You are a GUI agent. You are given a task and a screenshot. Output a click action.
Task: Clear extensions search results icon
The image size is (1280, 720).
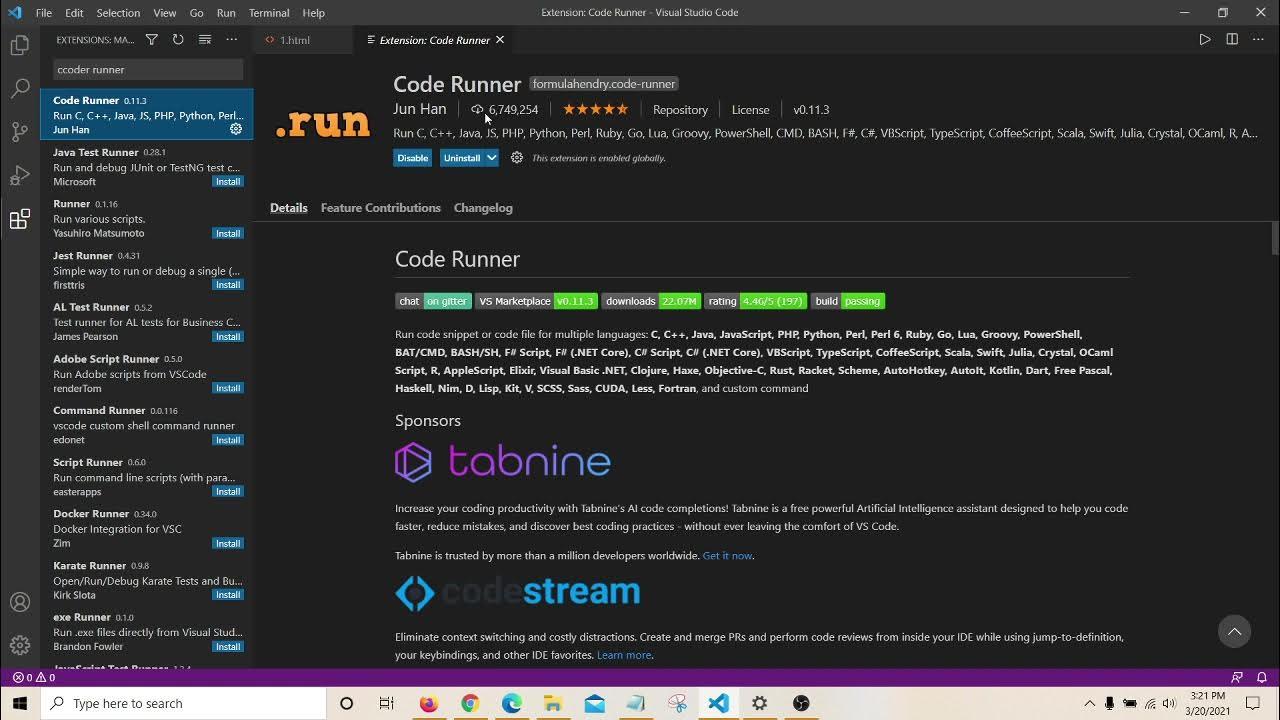point(205,40)
